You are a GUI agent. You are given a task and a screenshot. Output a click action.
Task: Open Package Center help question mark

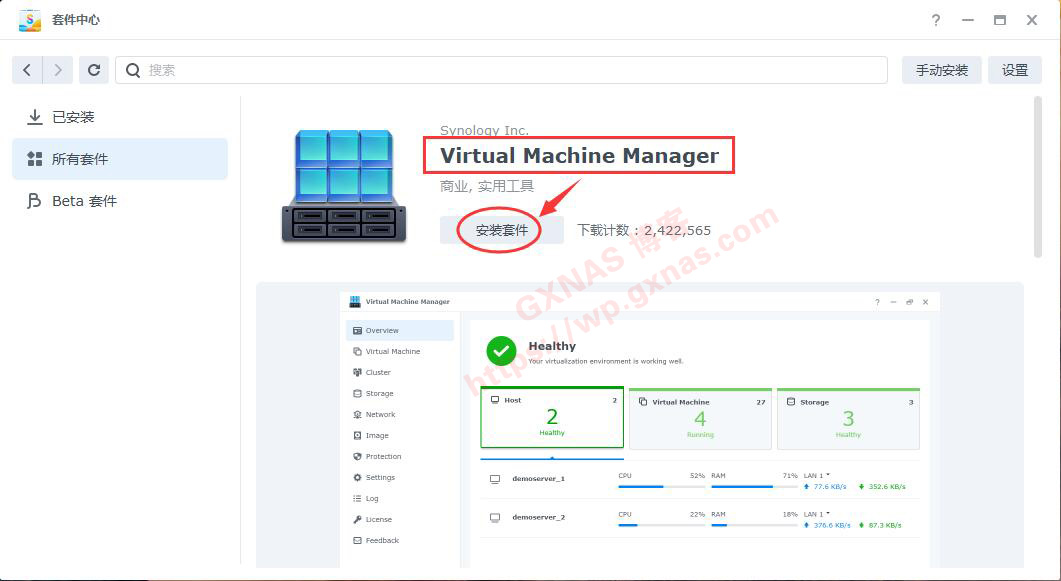[x=937, y=20]
